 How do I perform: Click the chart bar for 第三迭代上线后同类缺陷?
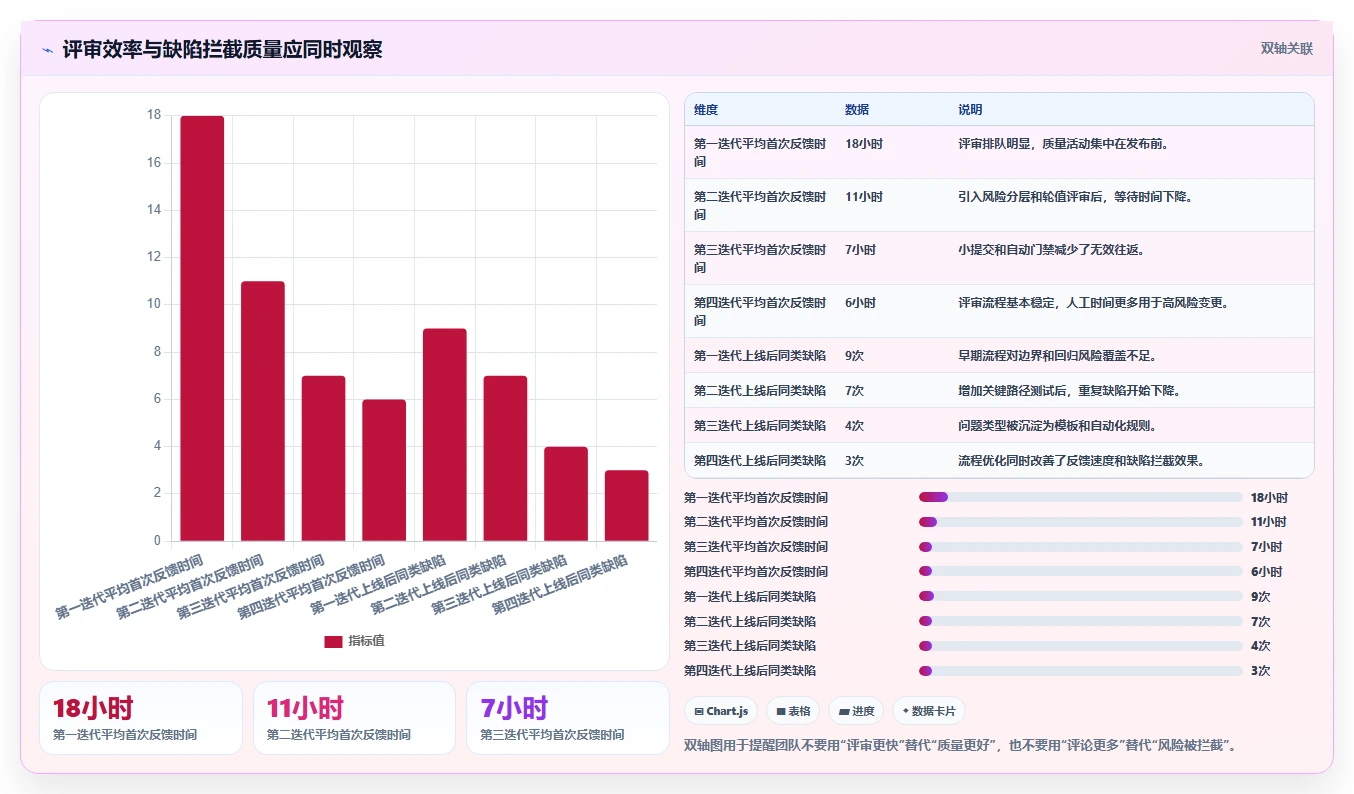click(x=566, y=494)
